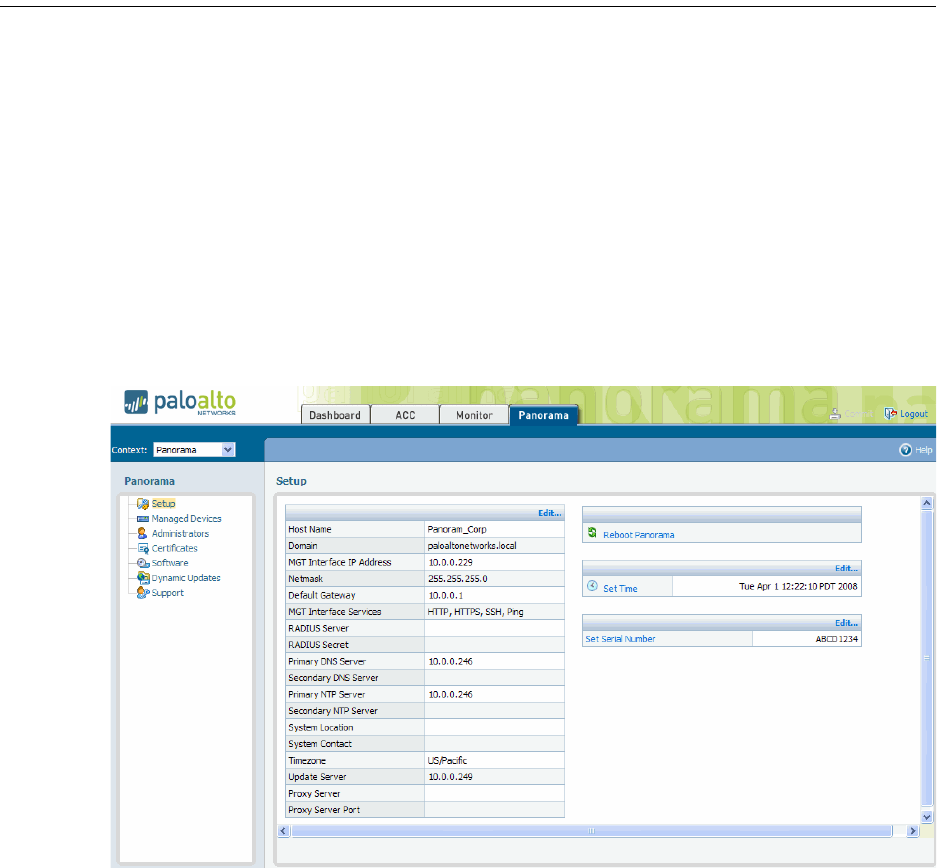Click the Administrators user icon
This screenshot has width=937, height=868.
[142, 533]
